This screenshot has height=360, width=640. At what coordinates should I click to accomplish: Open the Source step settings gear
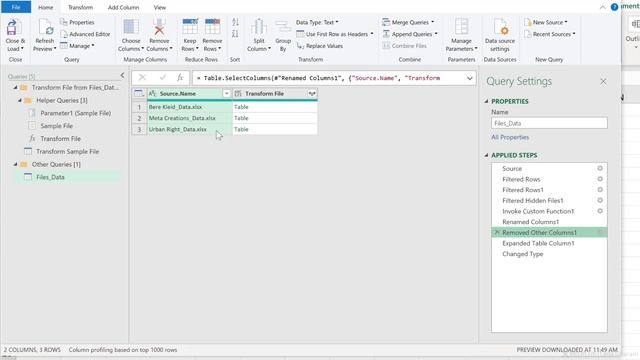[x=600, y=168]
